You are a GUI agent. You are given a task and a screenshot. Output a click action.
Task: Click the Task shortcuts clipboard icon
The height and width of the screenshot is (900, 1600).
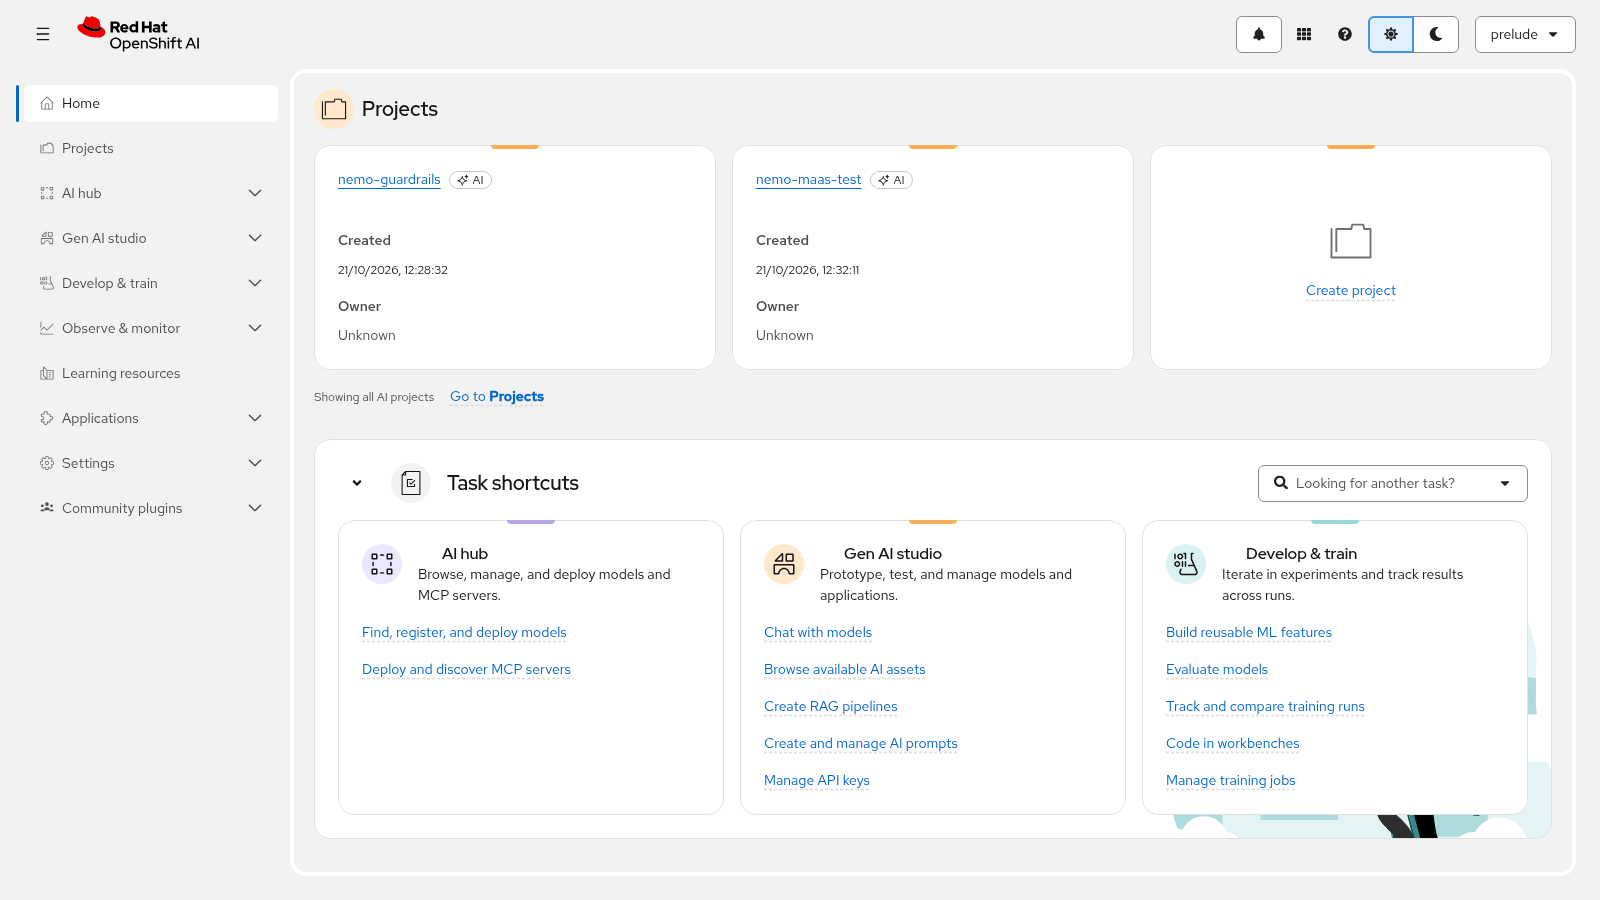tap(411, 483)
